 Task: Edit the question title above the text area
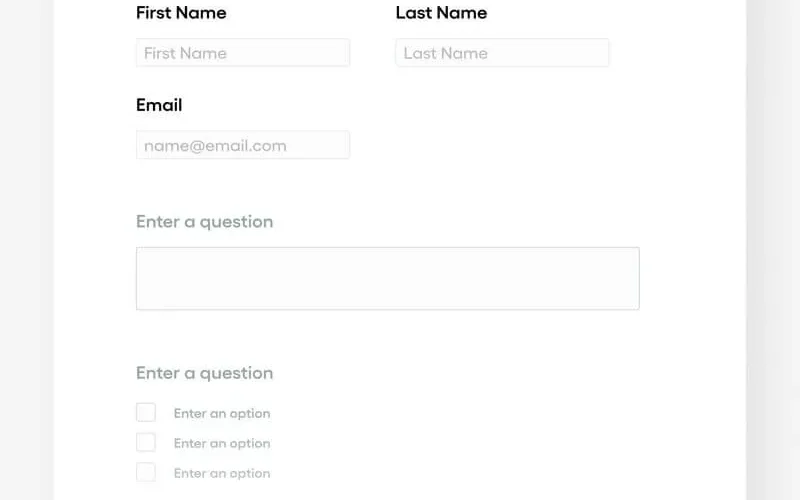[x=204, y=222]
